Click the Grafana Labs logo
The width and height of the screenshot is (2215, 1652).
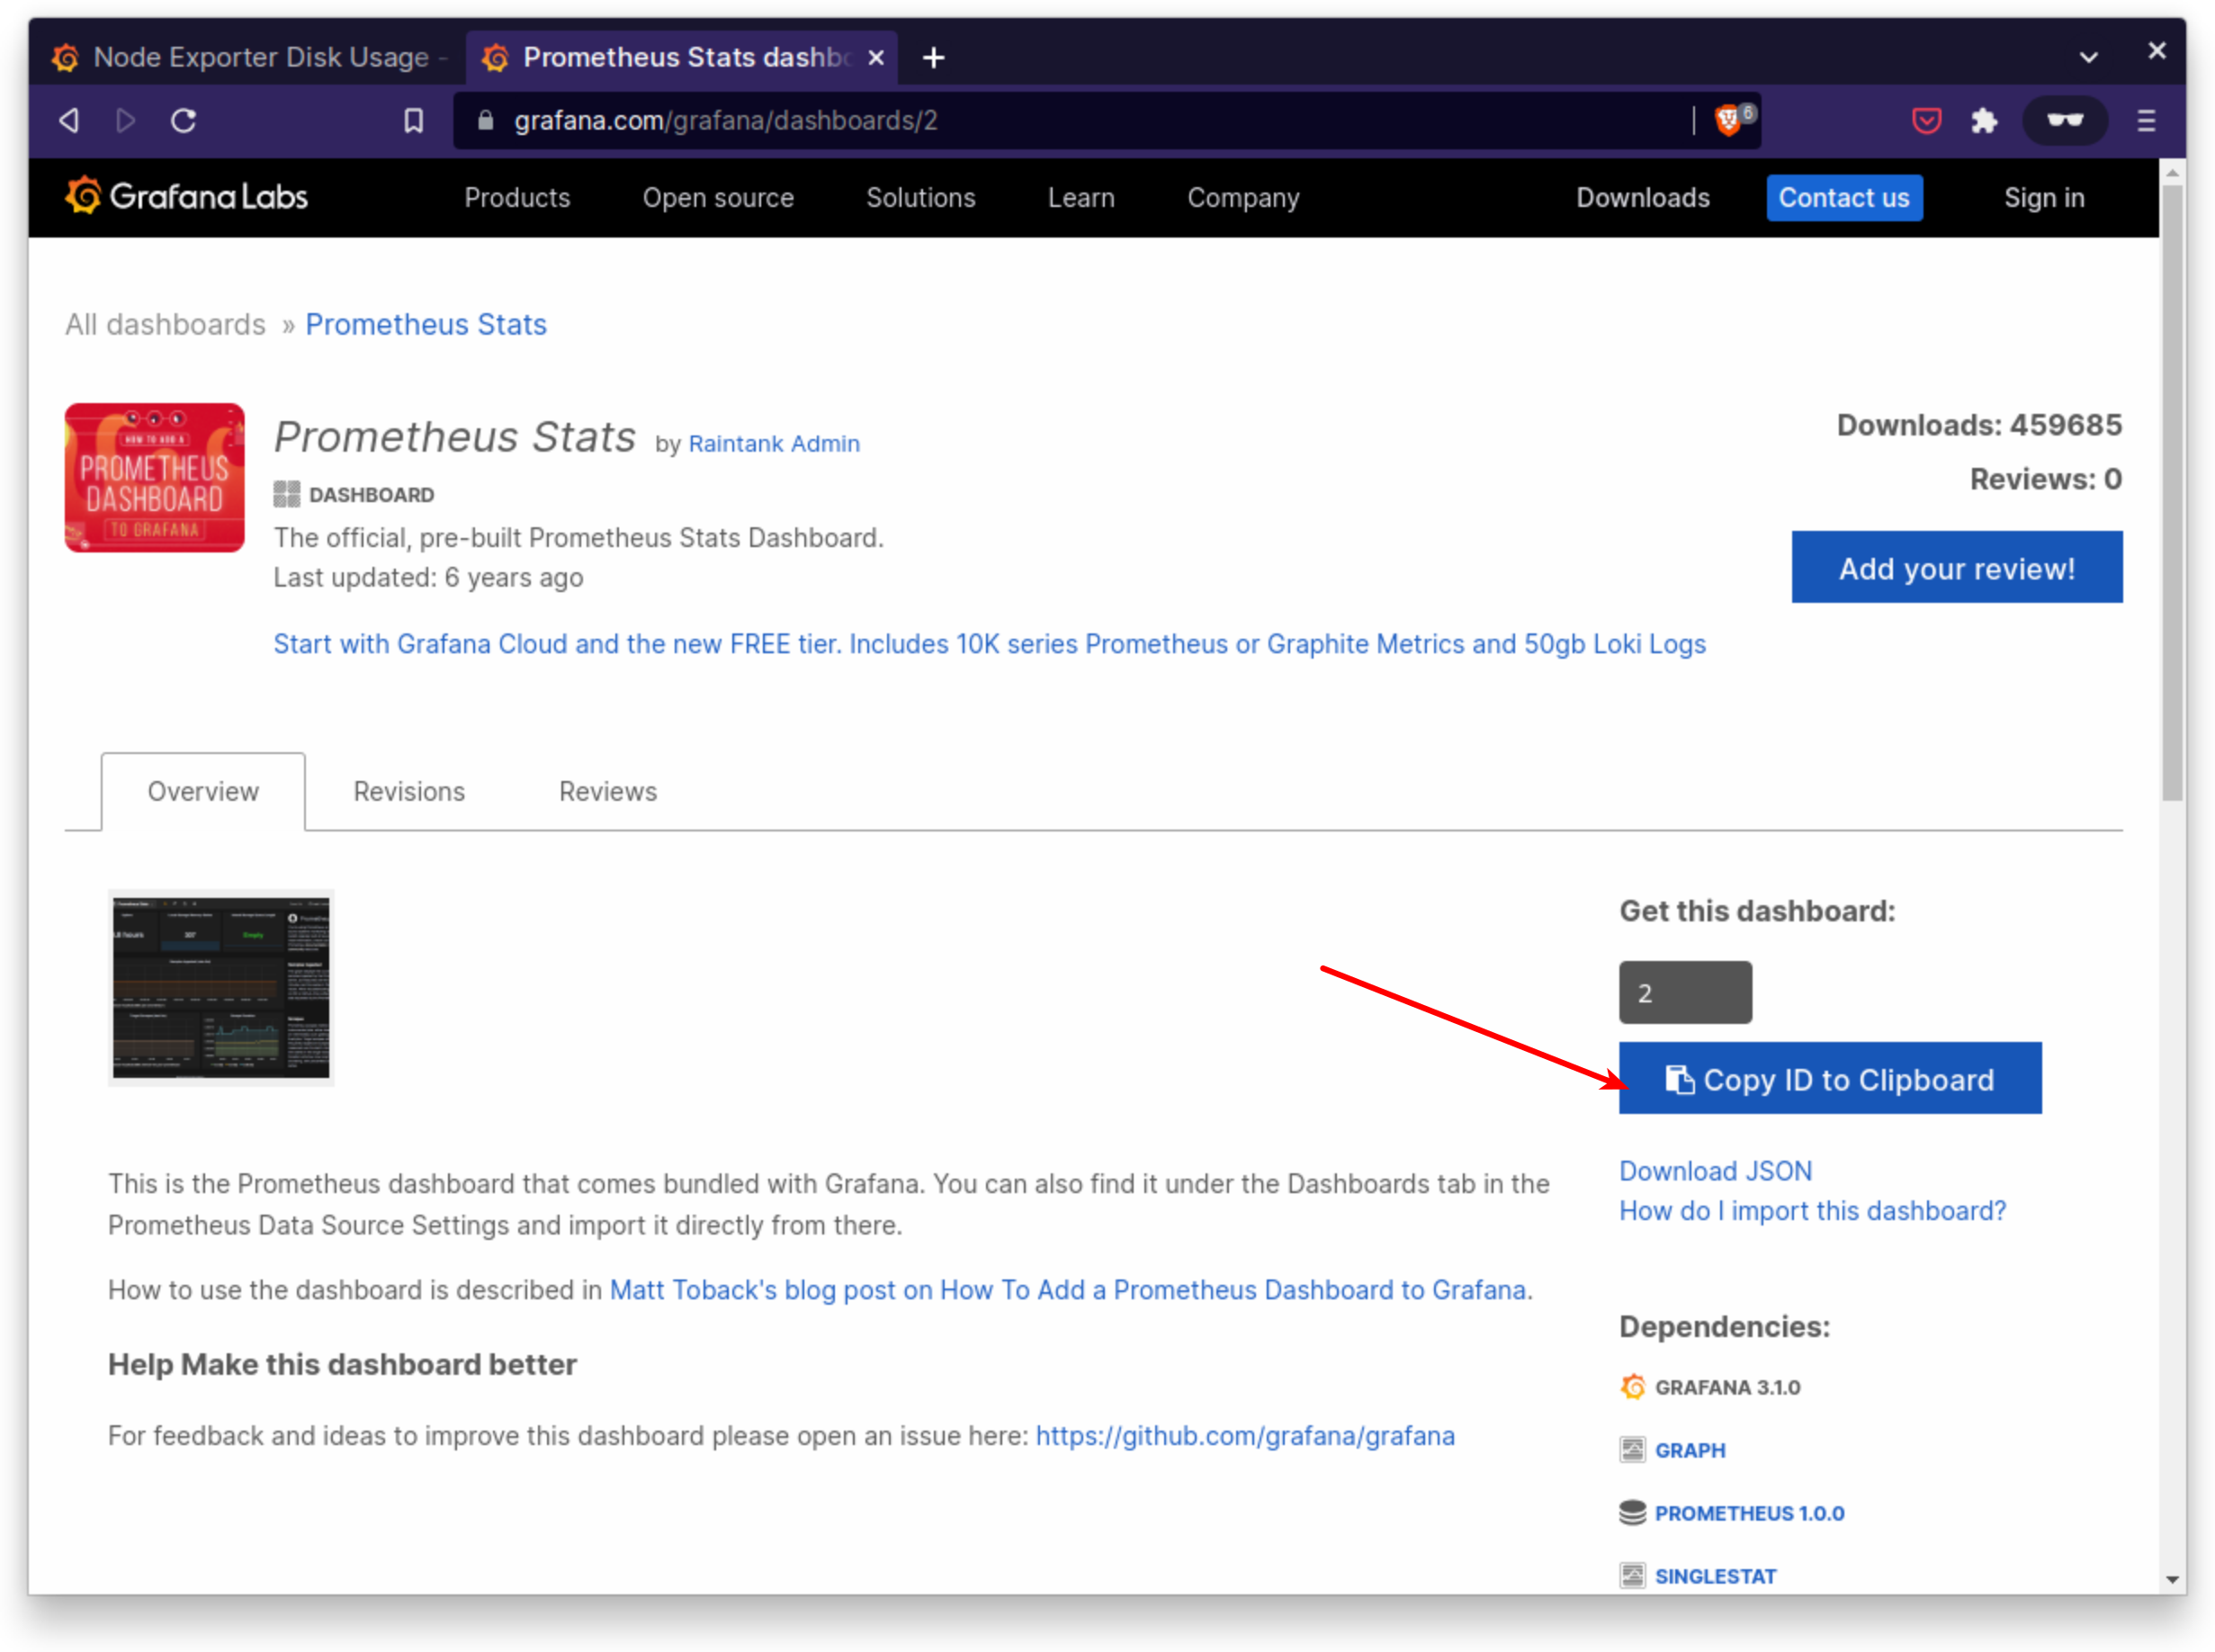(186, 197)
